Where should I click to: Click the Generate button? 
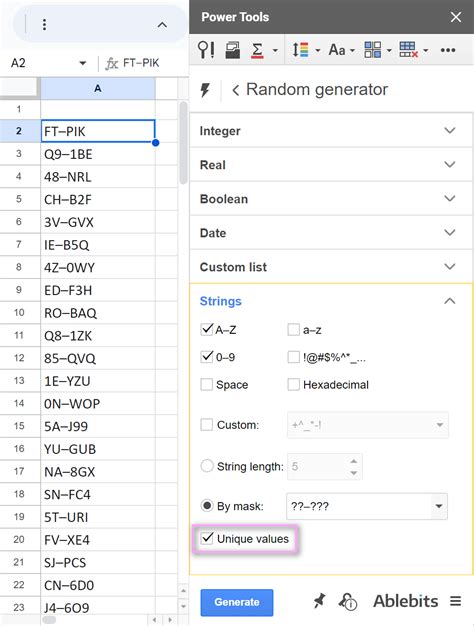tap(237, 602)
